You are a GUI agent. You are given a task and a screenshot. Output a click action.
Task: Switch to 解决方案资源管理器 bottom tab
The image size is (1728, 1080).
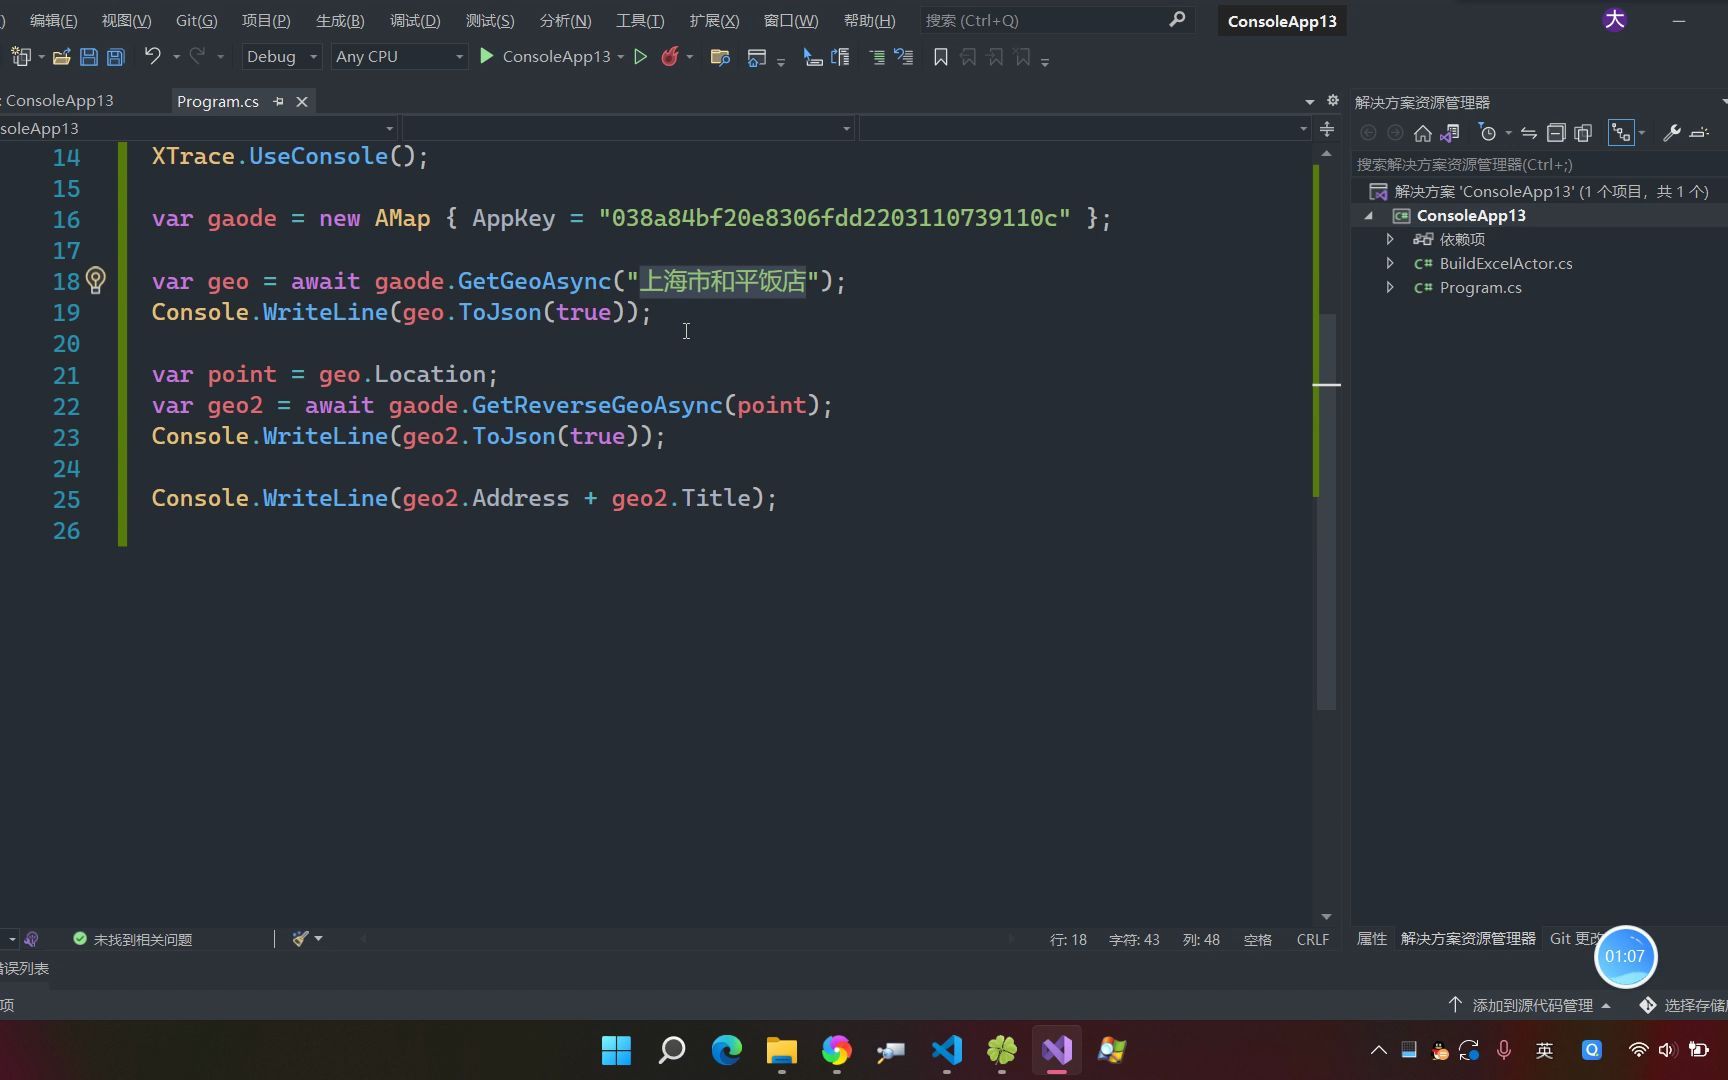1467,938
